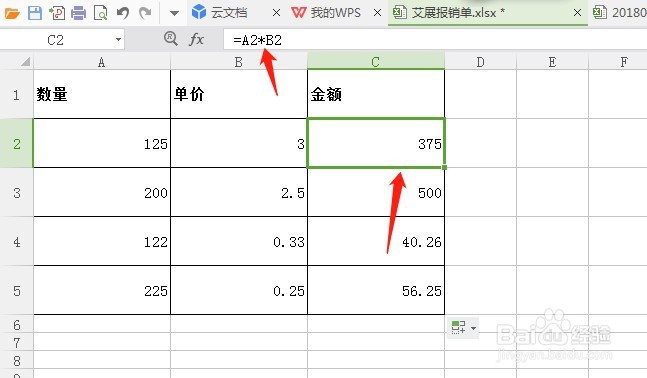Open the insert function fx button
This screenshot has width=647, height=378.
click(196, 40)
